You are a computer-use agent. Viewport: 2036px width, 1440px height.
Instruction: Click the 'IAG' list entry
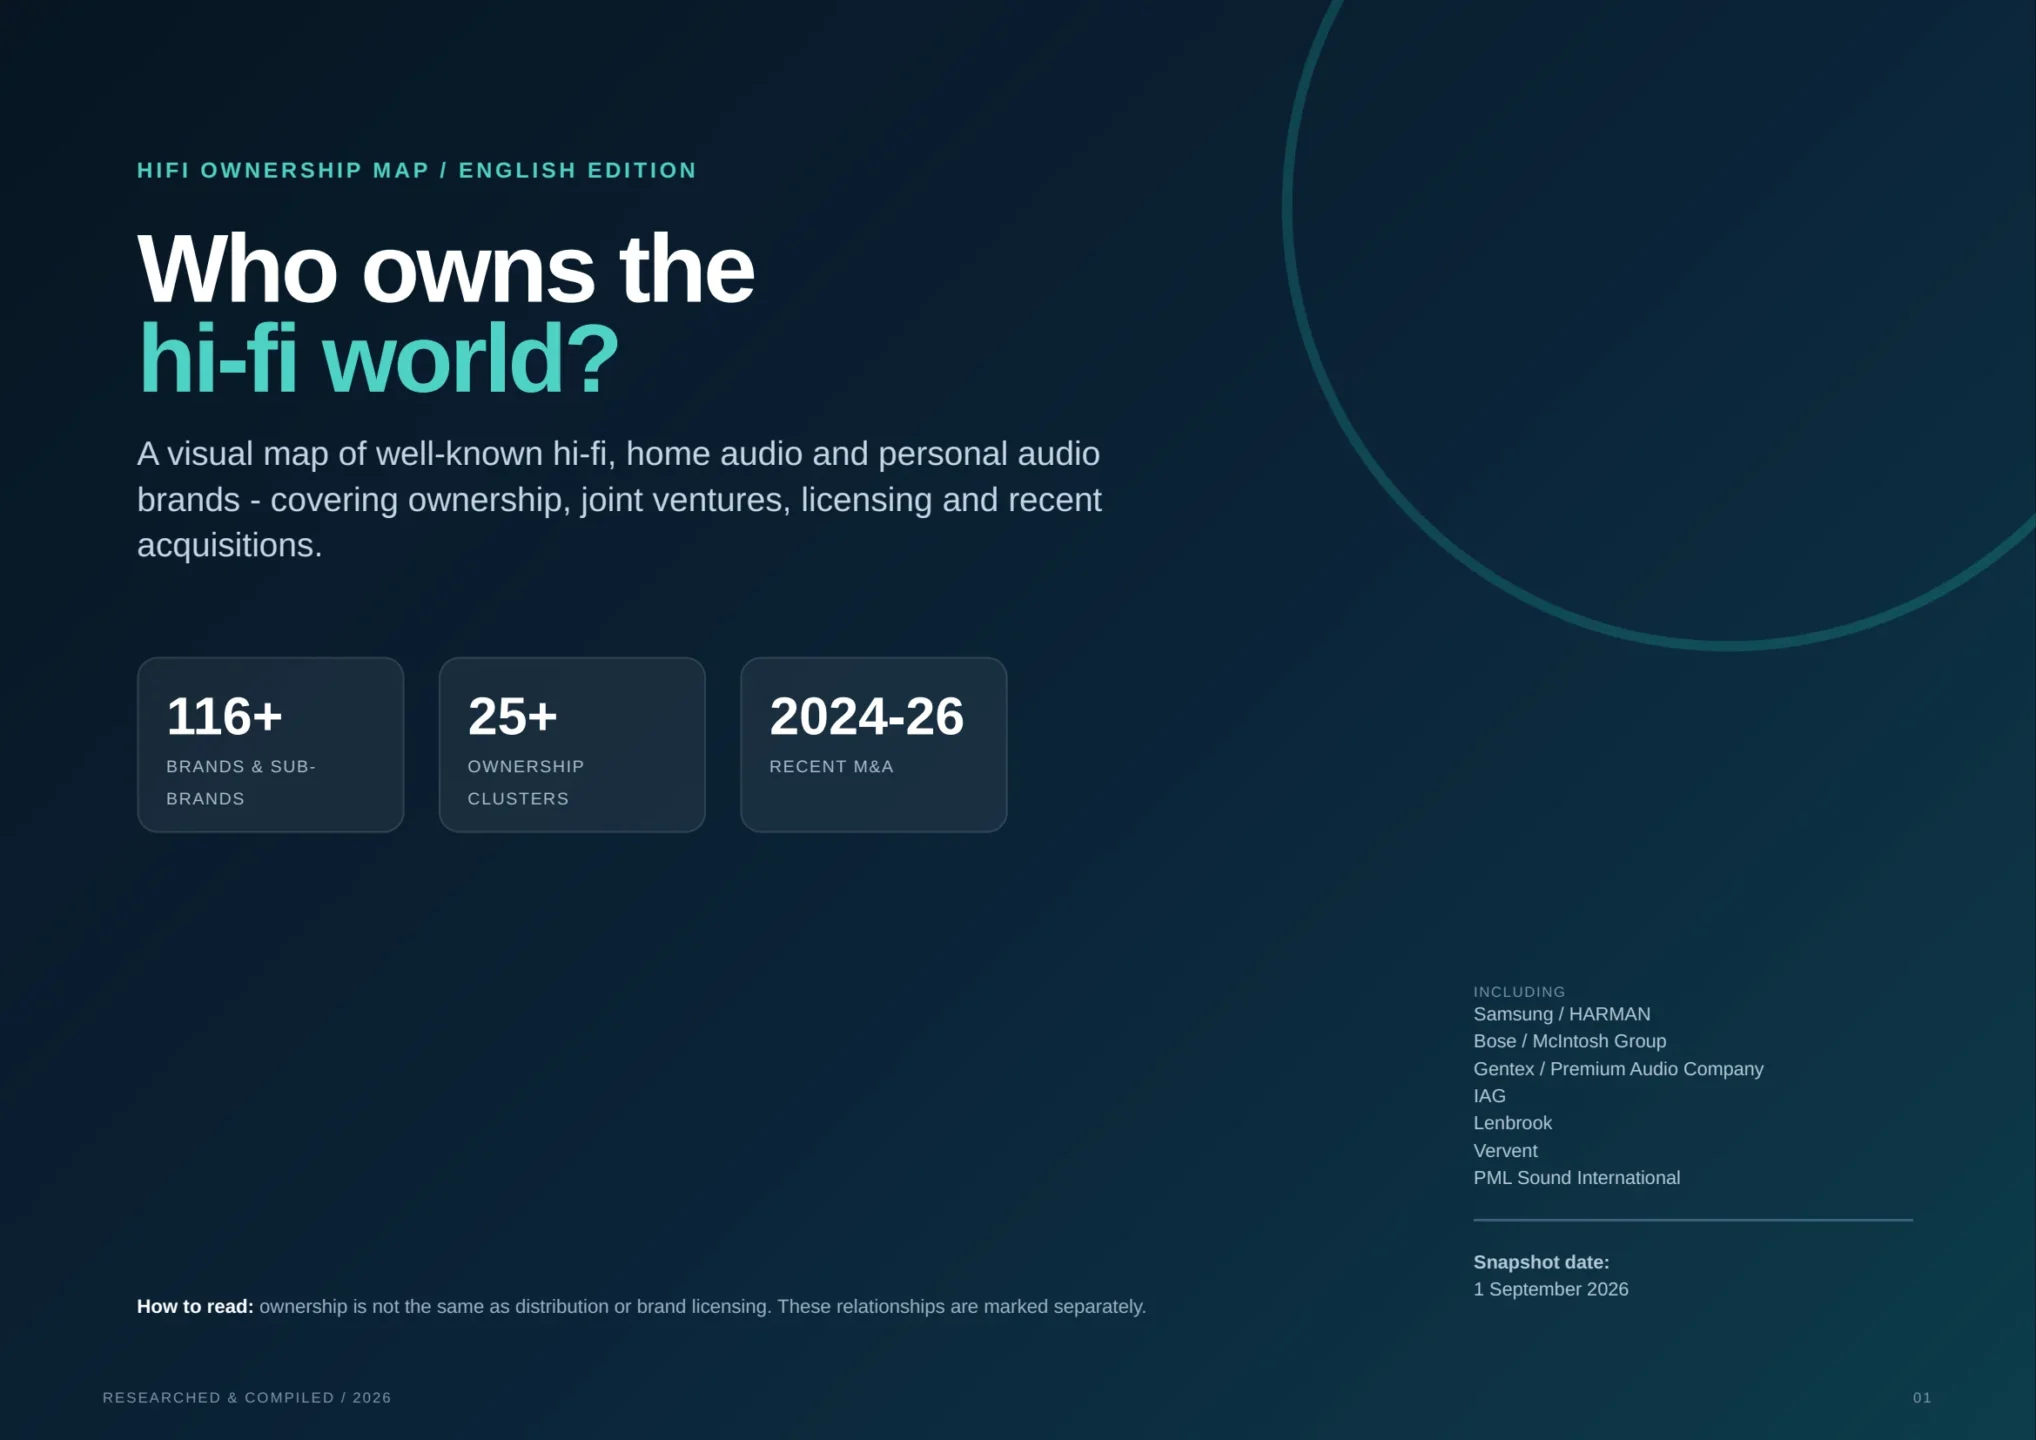(1489, 1096)
